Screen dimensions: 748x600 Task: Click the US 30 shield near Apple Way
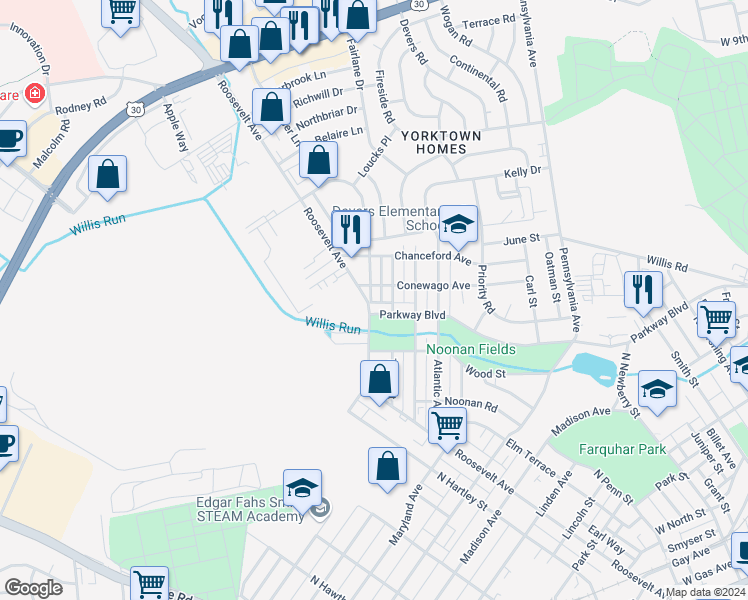[136, 110]
